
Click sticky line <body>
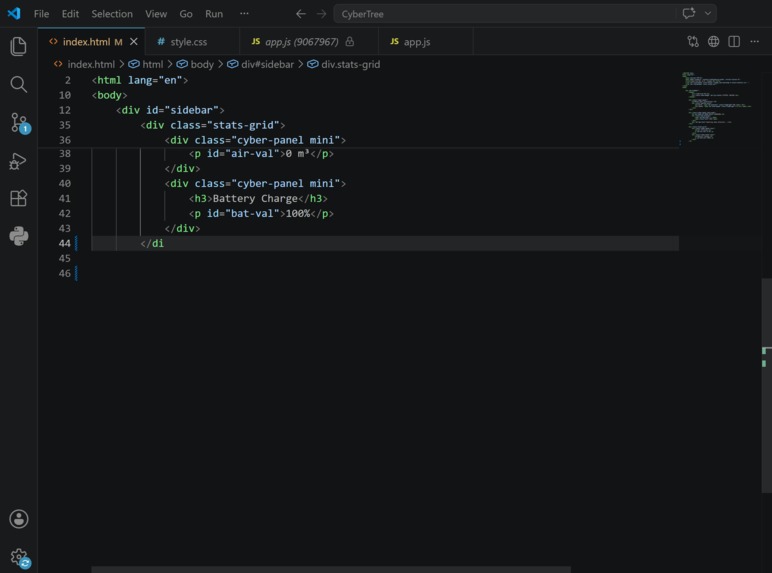(109, 95)
